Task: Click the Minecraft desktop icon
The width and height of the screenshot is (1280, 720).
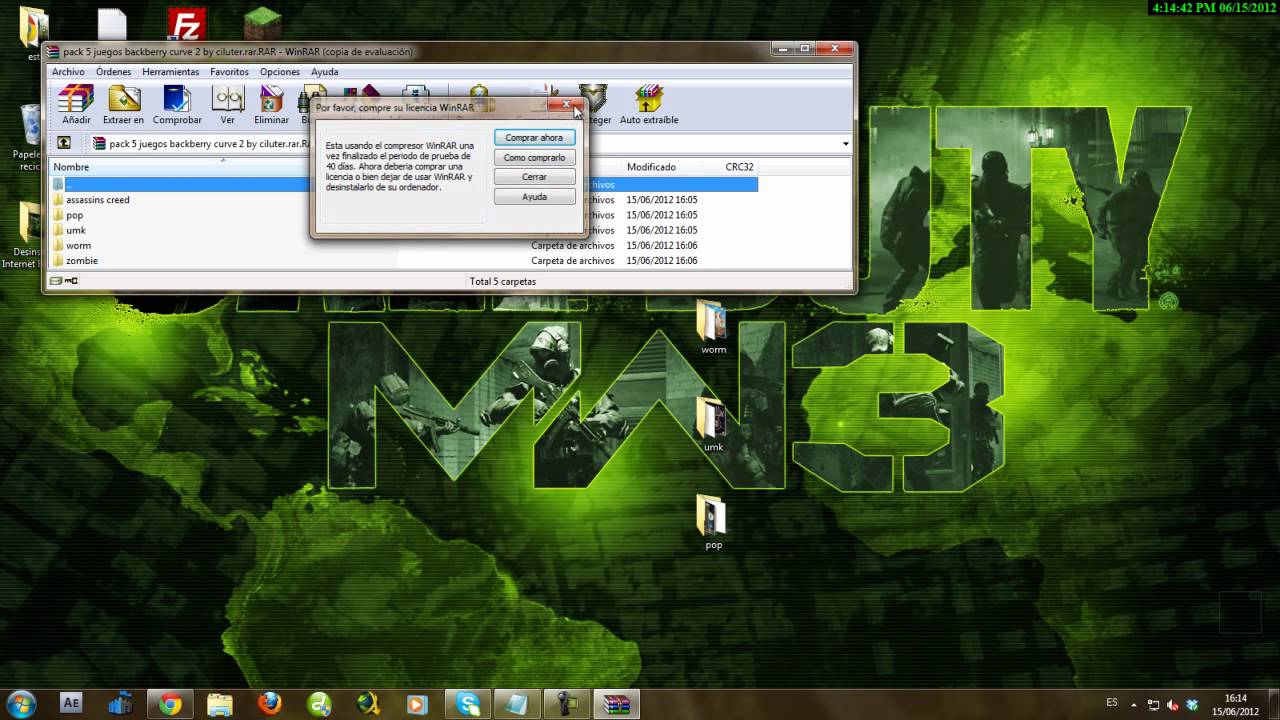Action: tap(263, 24)
